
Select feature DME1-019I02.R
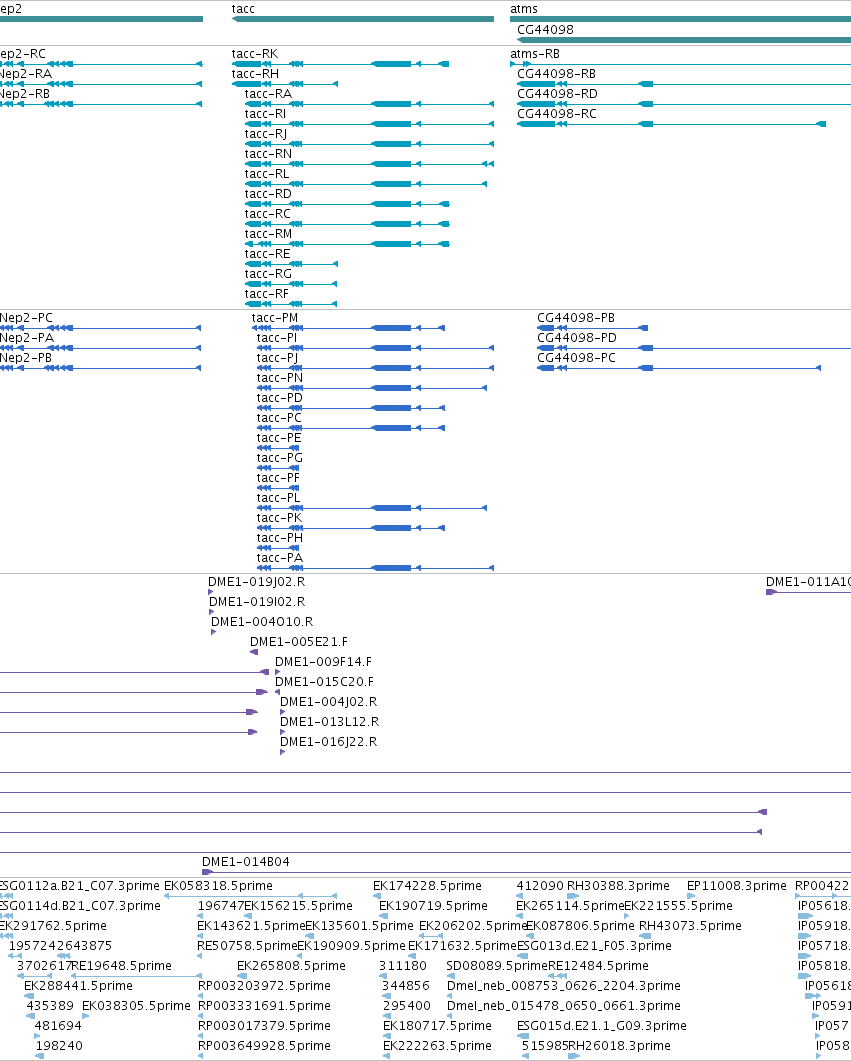point(212,612)
